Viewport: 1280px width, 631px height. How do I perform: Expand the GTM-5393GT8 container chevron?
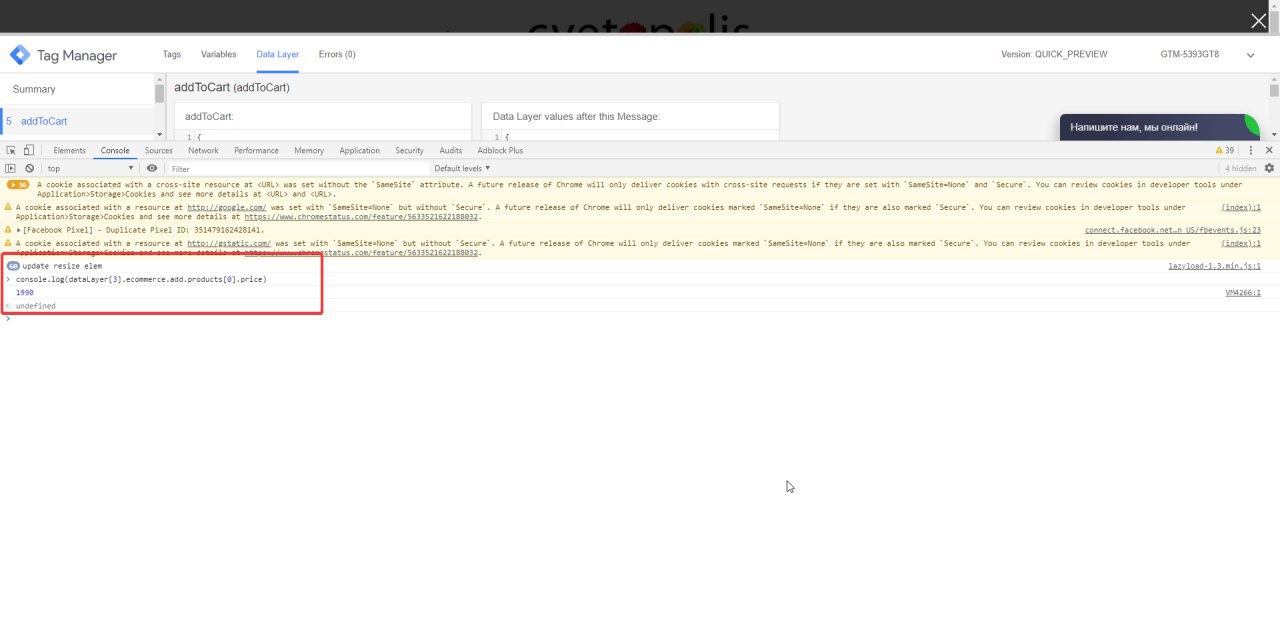1250,55
